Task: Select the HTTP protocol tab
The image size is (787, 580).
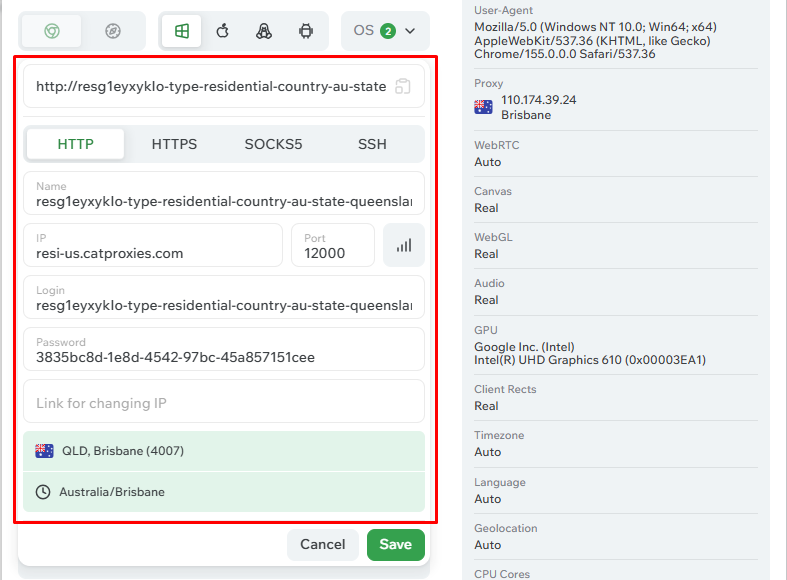Action: click(x=75, y=144)
